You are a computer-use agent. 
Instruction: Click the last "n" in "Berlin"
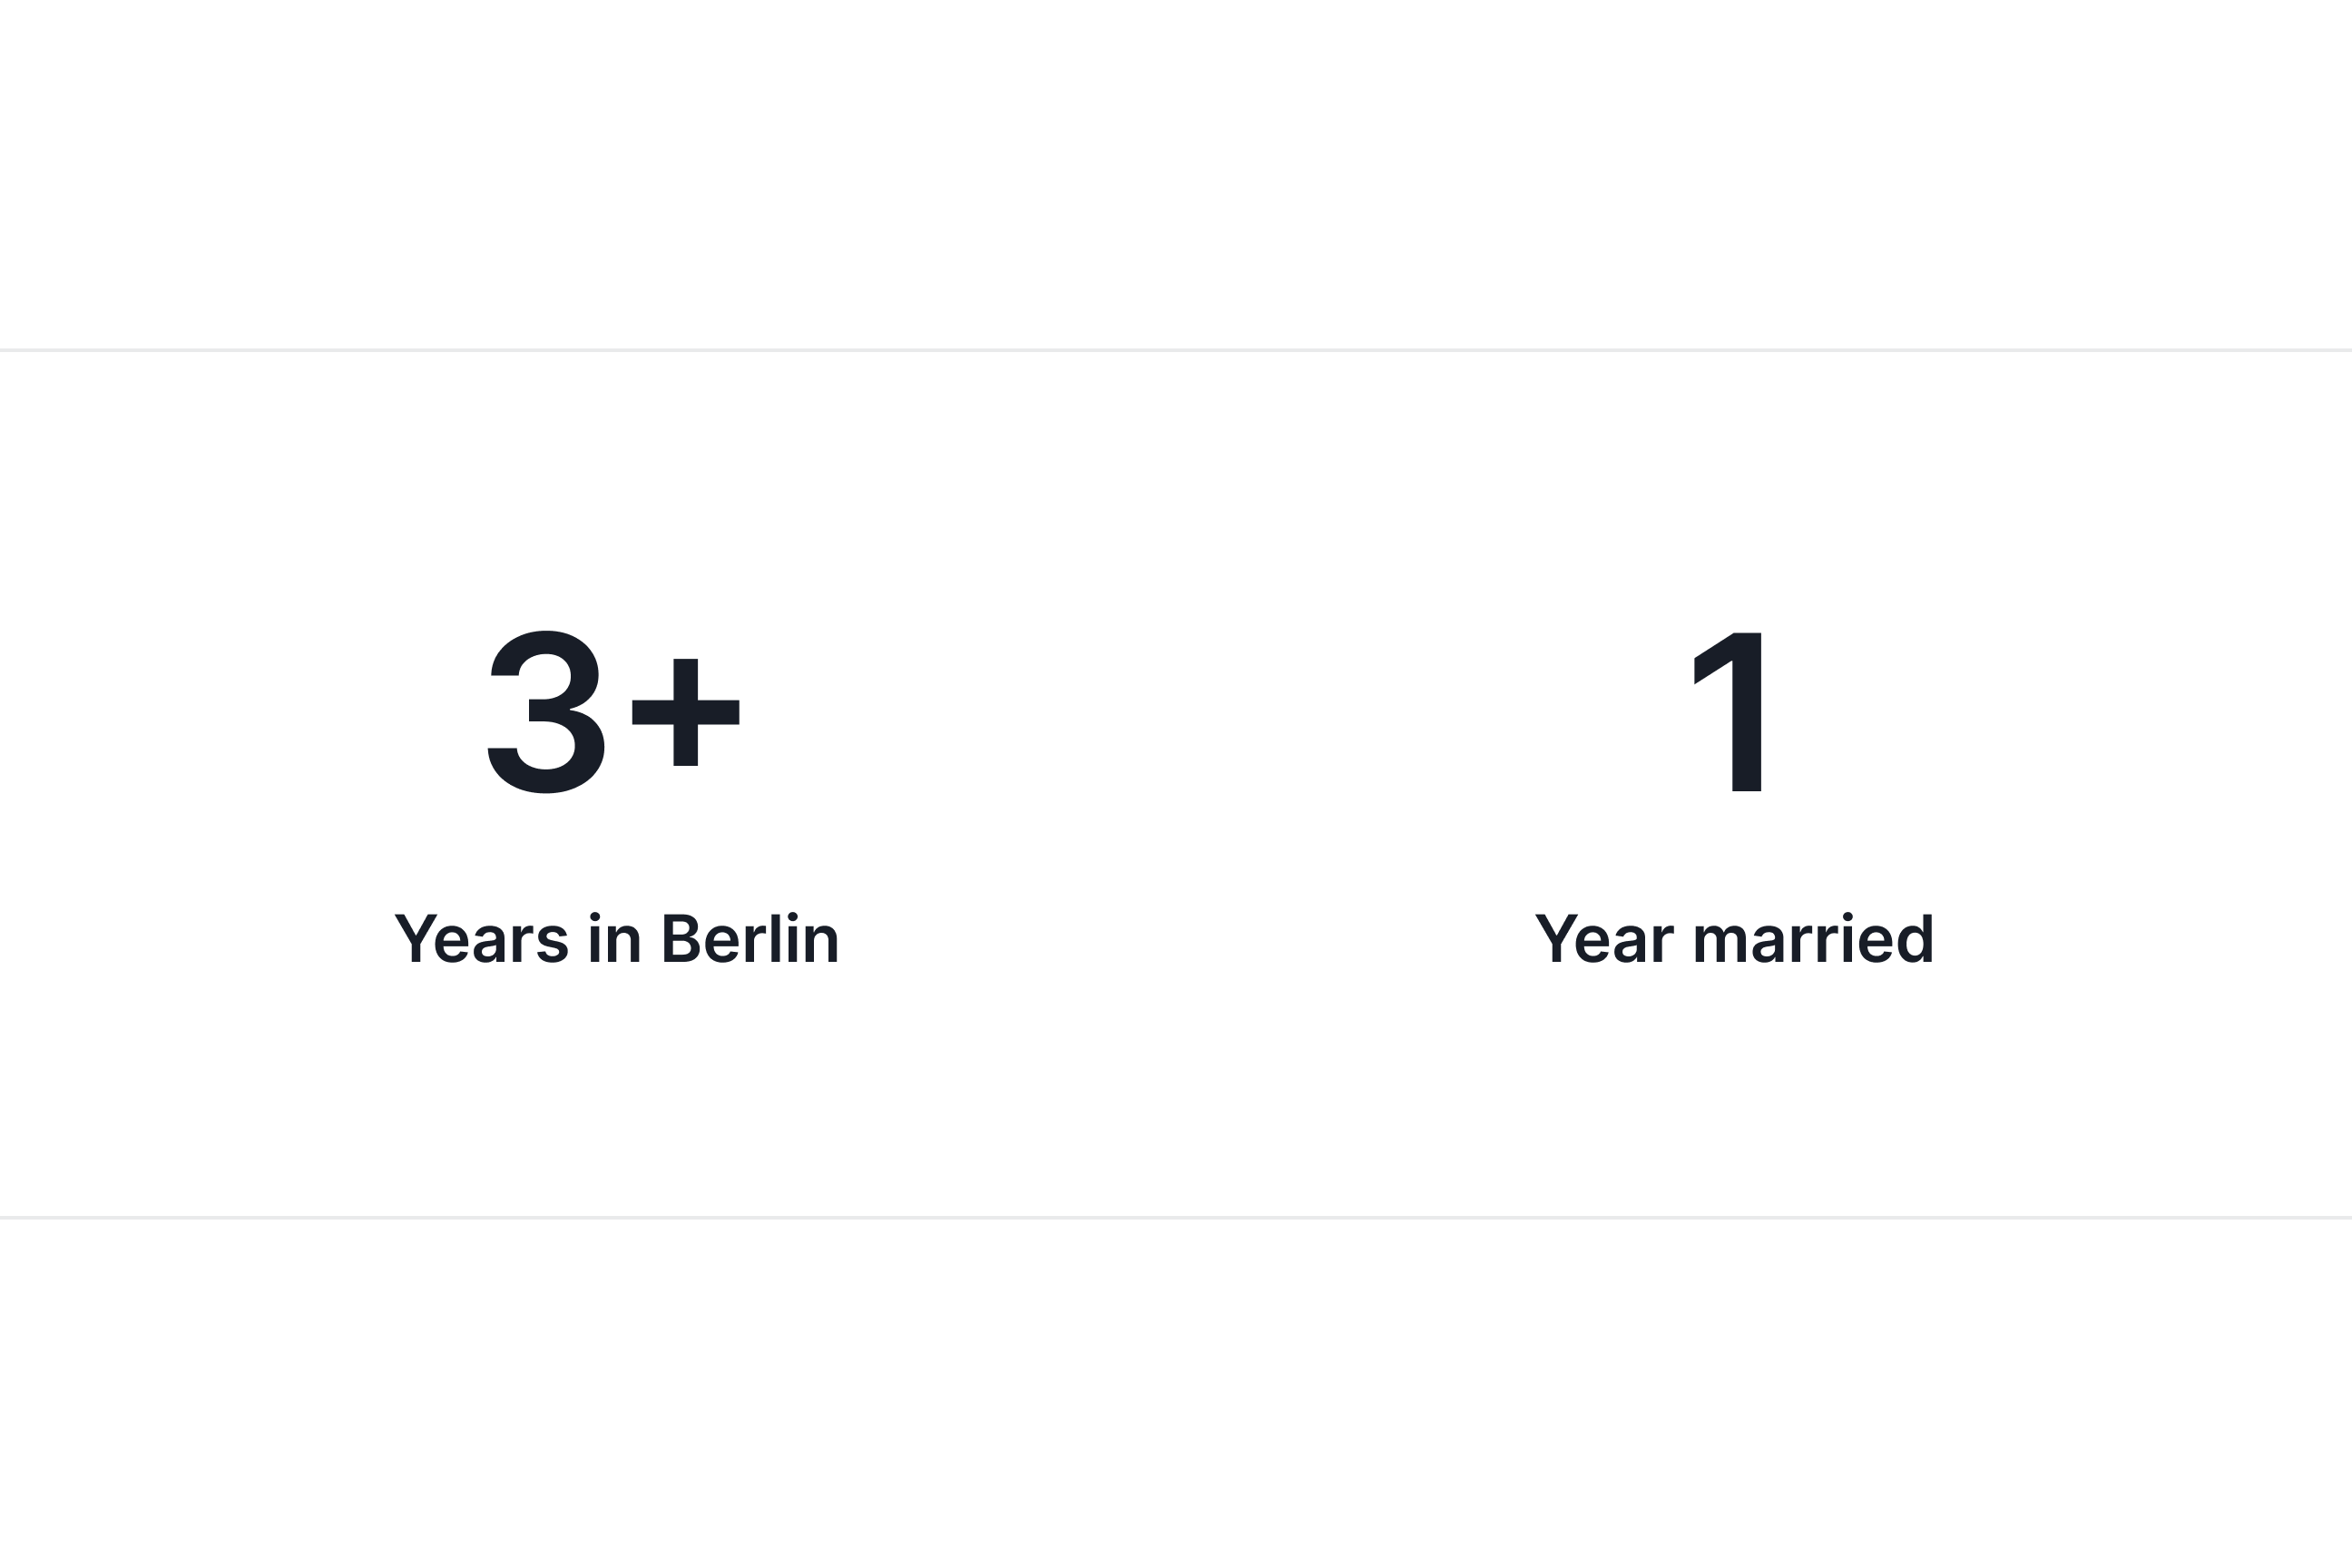[x=821, y=943]
